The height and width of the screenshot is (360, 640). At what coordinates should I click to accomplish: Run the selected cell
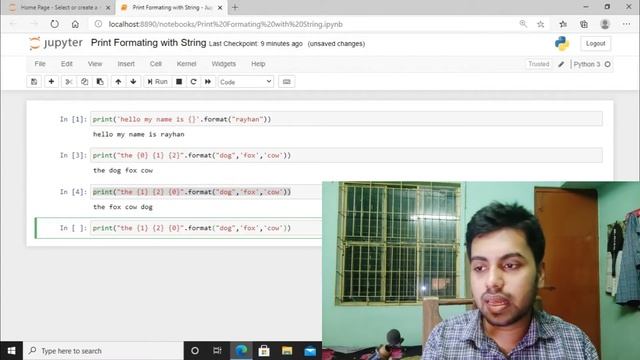pyautogui.click(x=158, y=82)
